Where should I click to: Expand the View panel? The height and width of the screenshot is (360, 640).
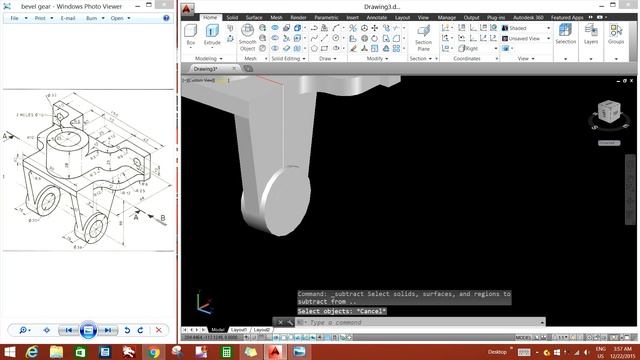click(x=526, y=59)
